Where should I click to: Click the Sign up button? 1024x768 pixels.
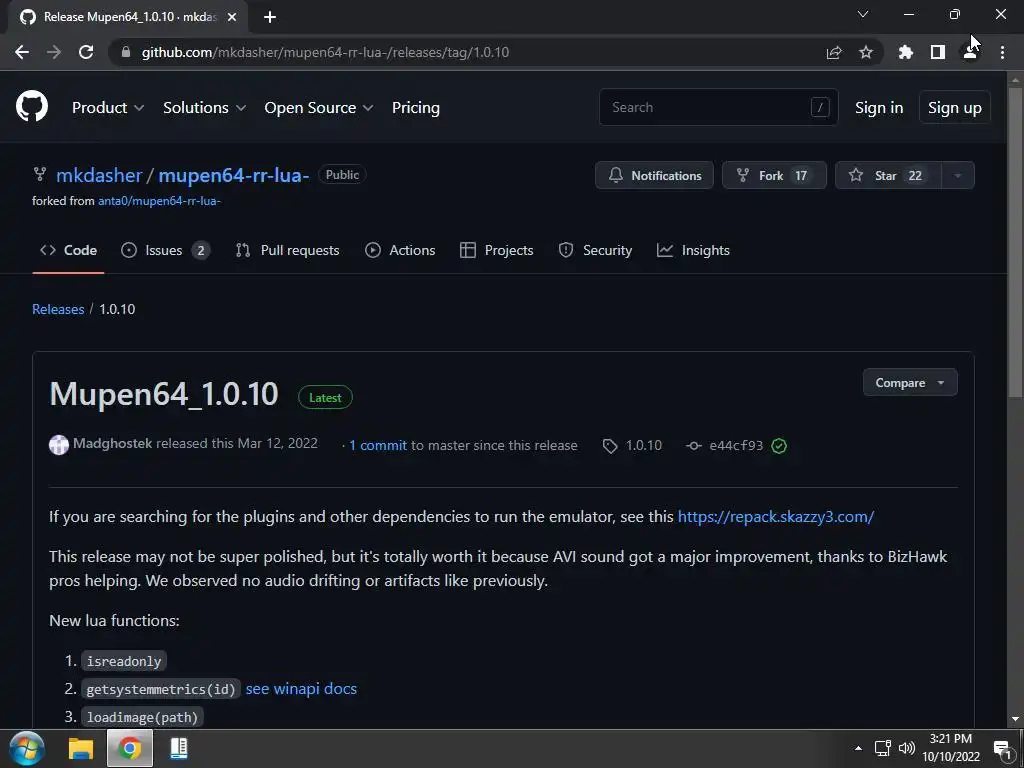[955, 107]
